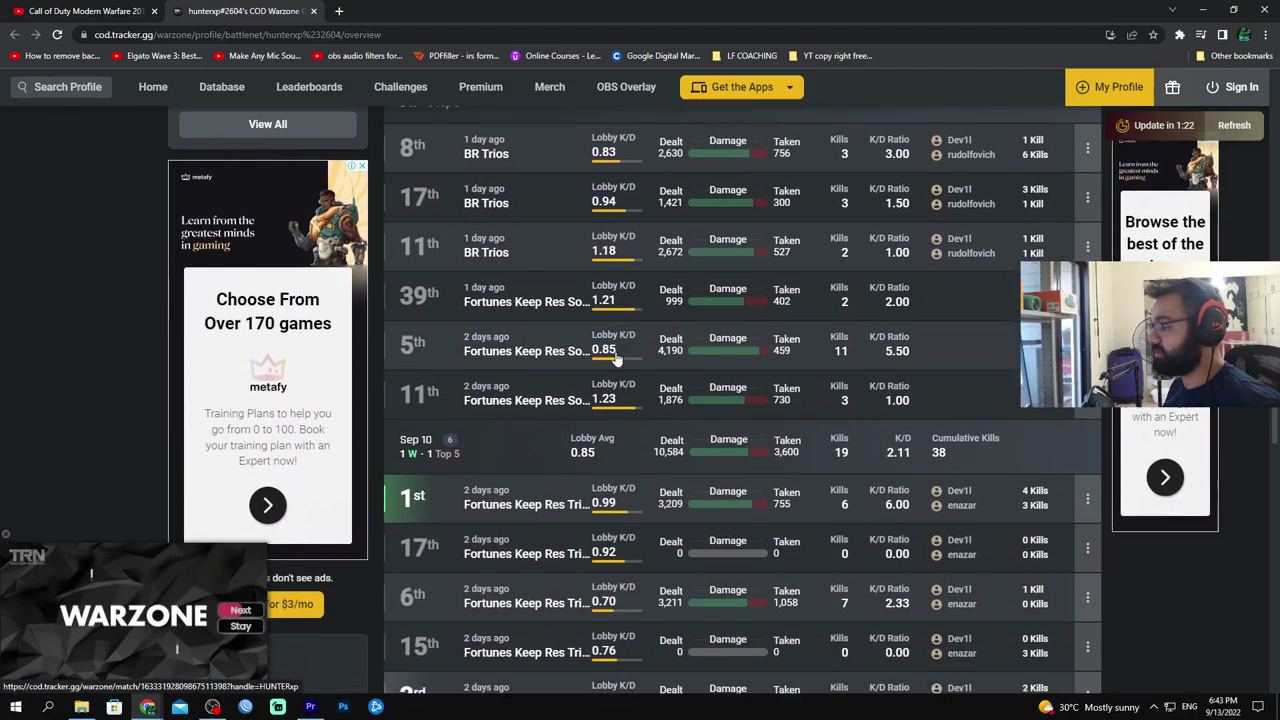Bookmark this page with the star icon

point(1153,35)
